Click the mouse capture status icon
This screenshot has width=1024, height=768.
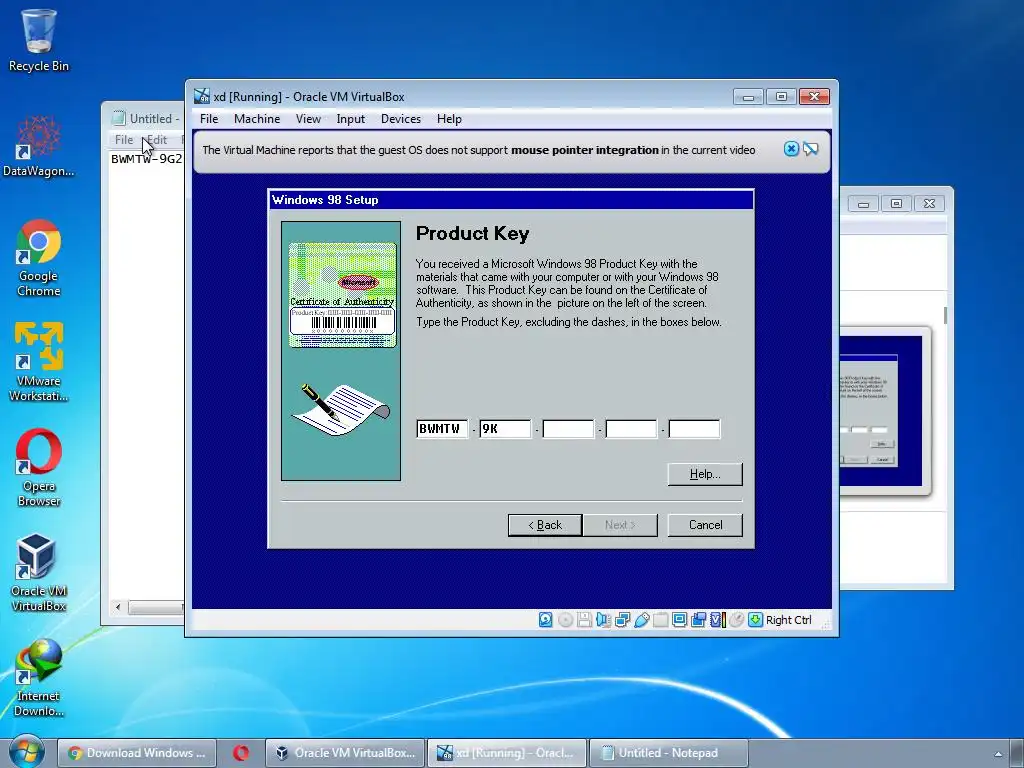click(736, 620)
